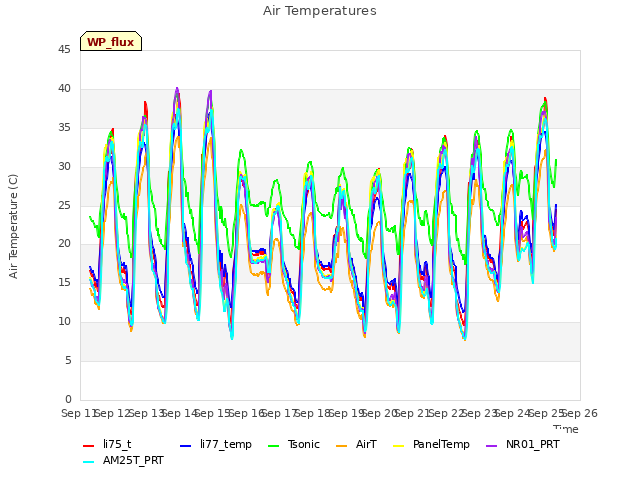This screenshot has width=640, height=480.
Task: Click the Sep 16 x-axis tick label
Action: 246,413
